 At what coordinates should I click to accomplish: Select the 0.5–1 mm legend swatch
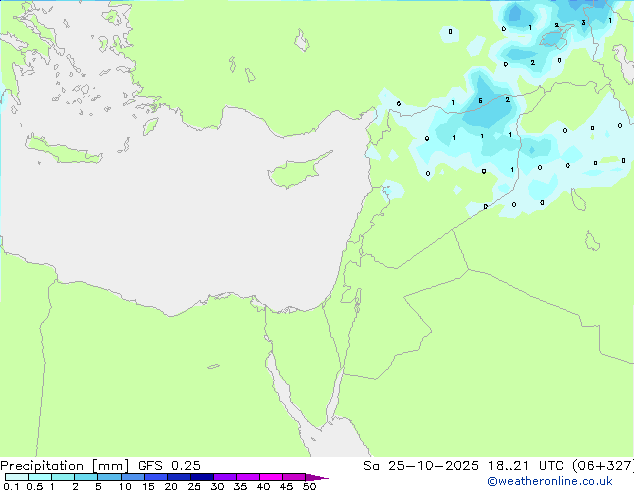coord(40,477)
